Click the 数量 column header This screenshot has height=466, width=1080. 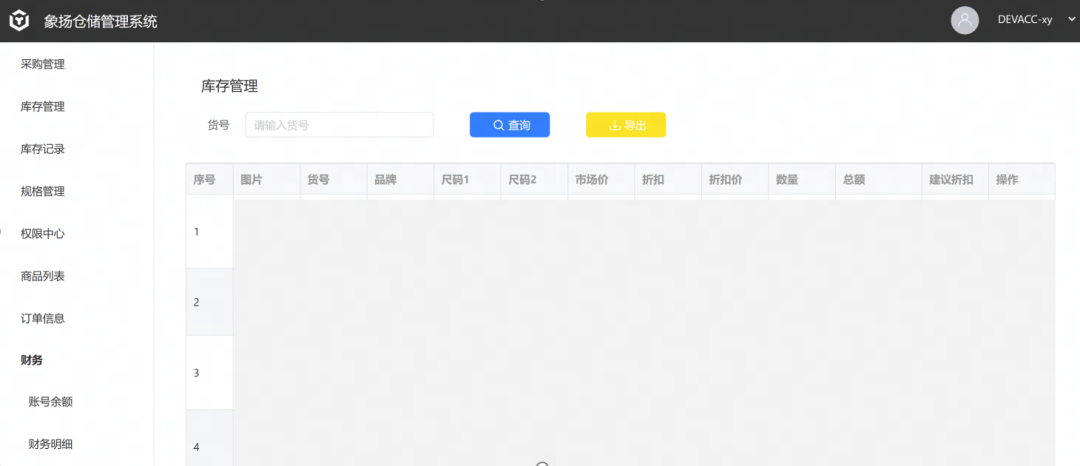(801, 180)
